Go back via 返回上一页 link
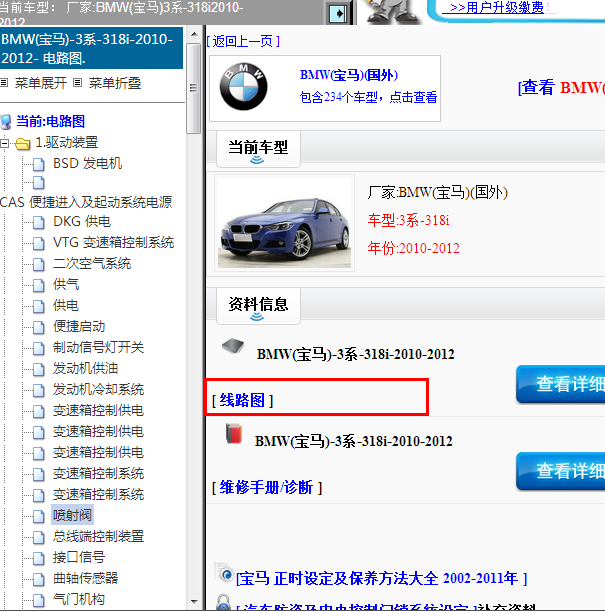The width and height of the screenshot is (605, 611). click(243, 41)
